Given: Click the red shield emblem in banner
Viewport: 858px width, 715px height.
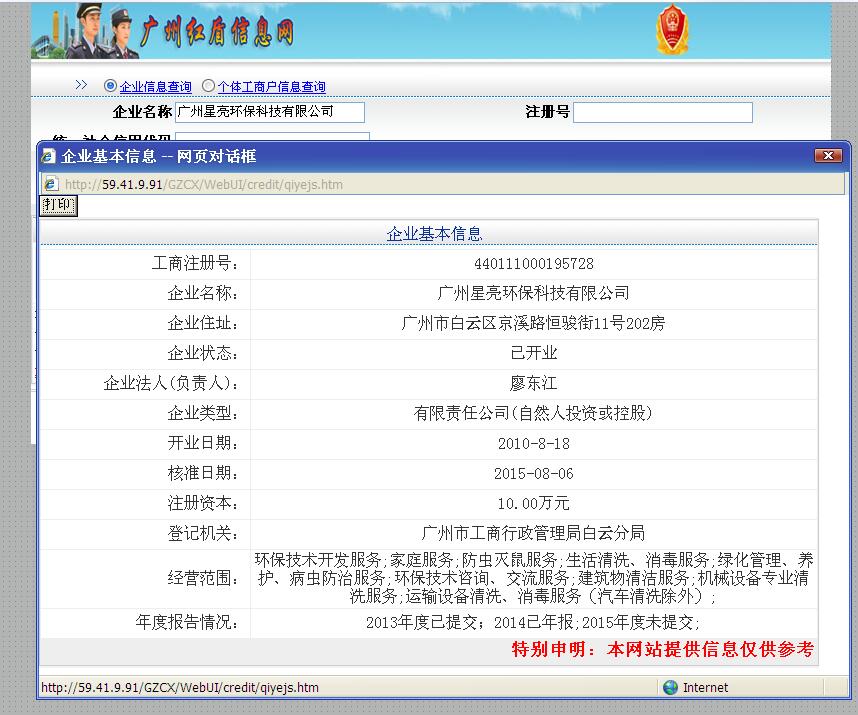Looking at the screenshot, I should tap(672, 30).
